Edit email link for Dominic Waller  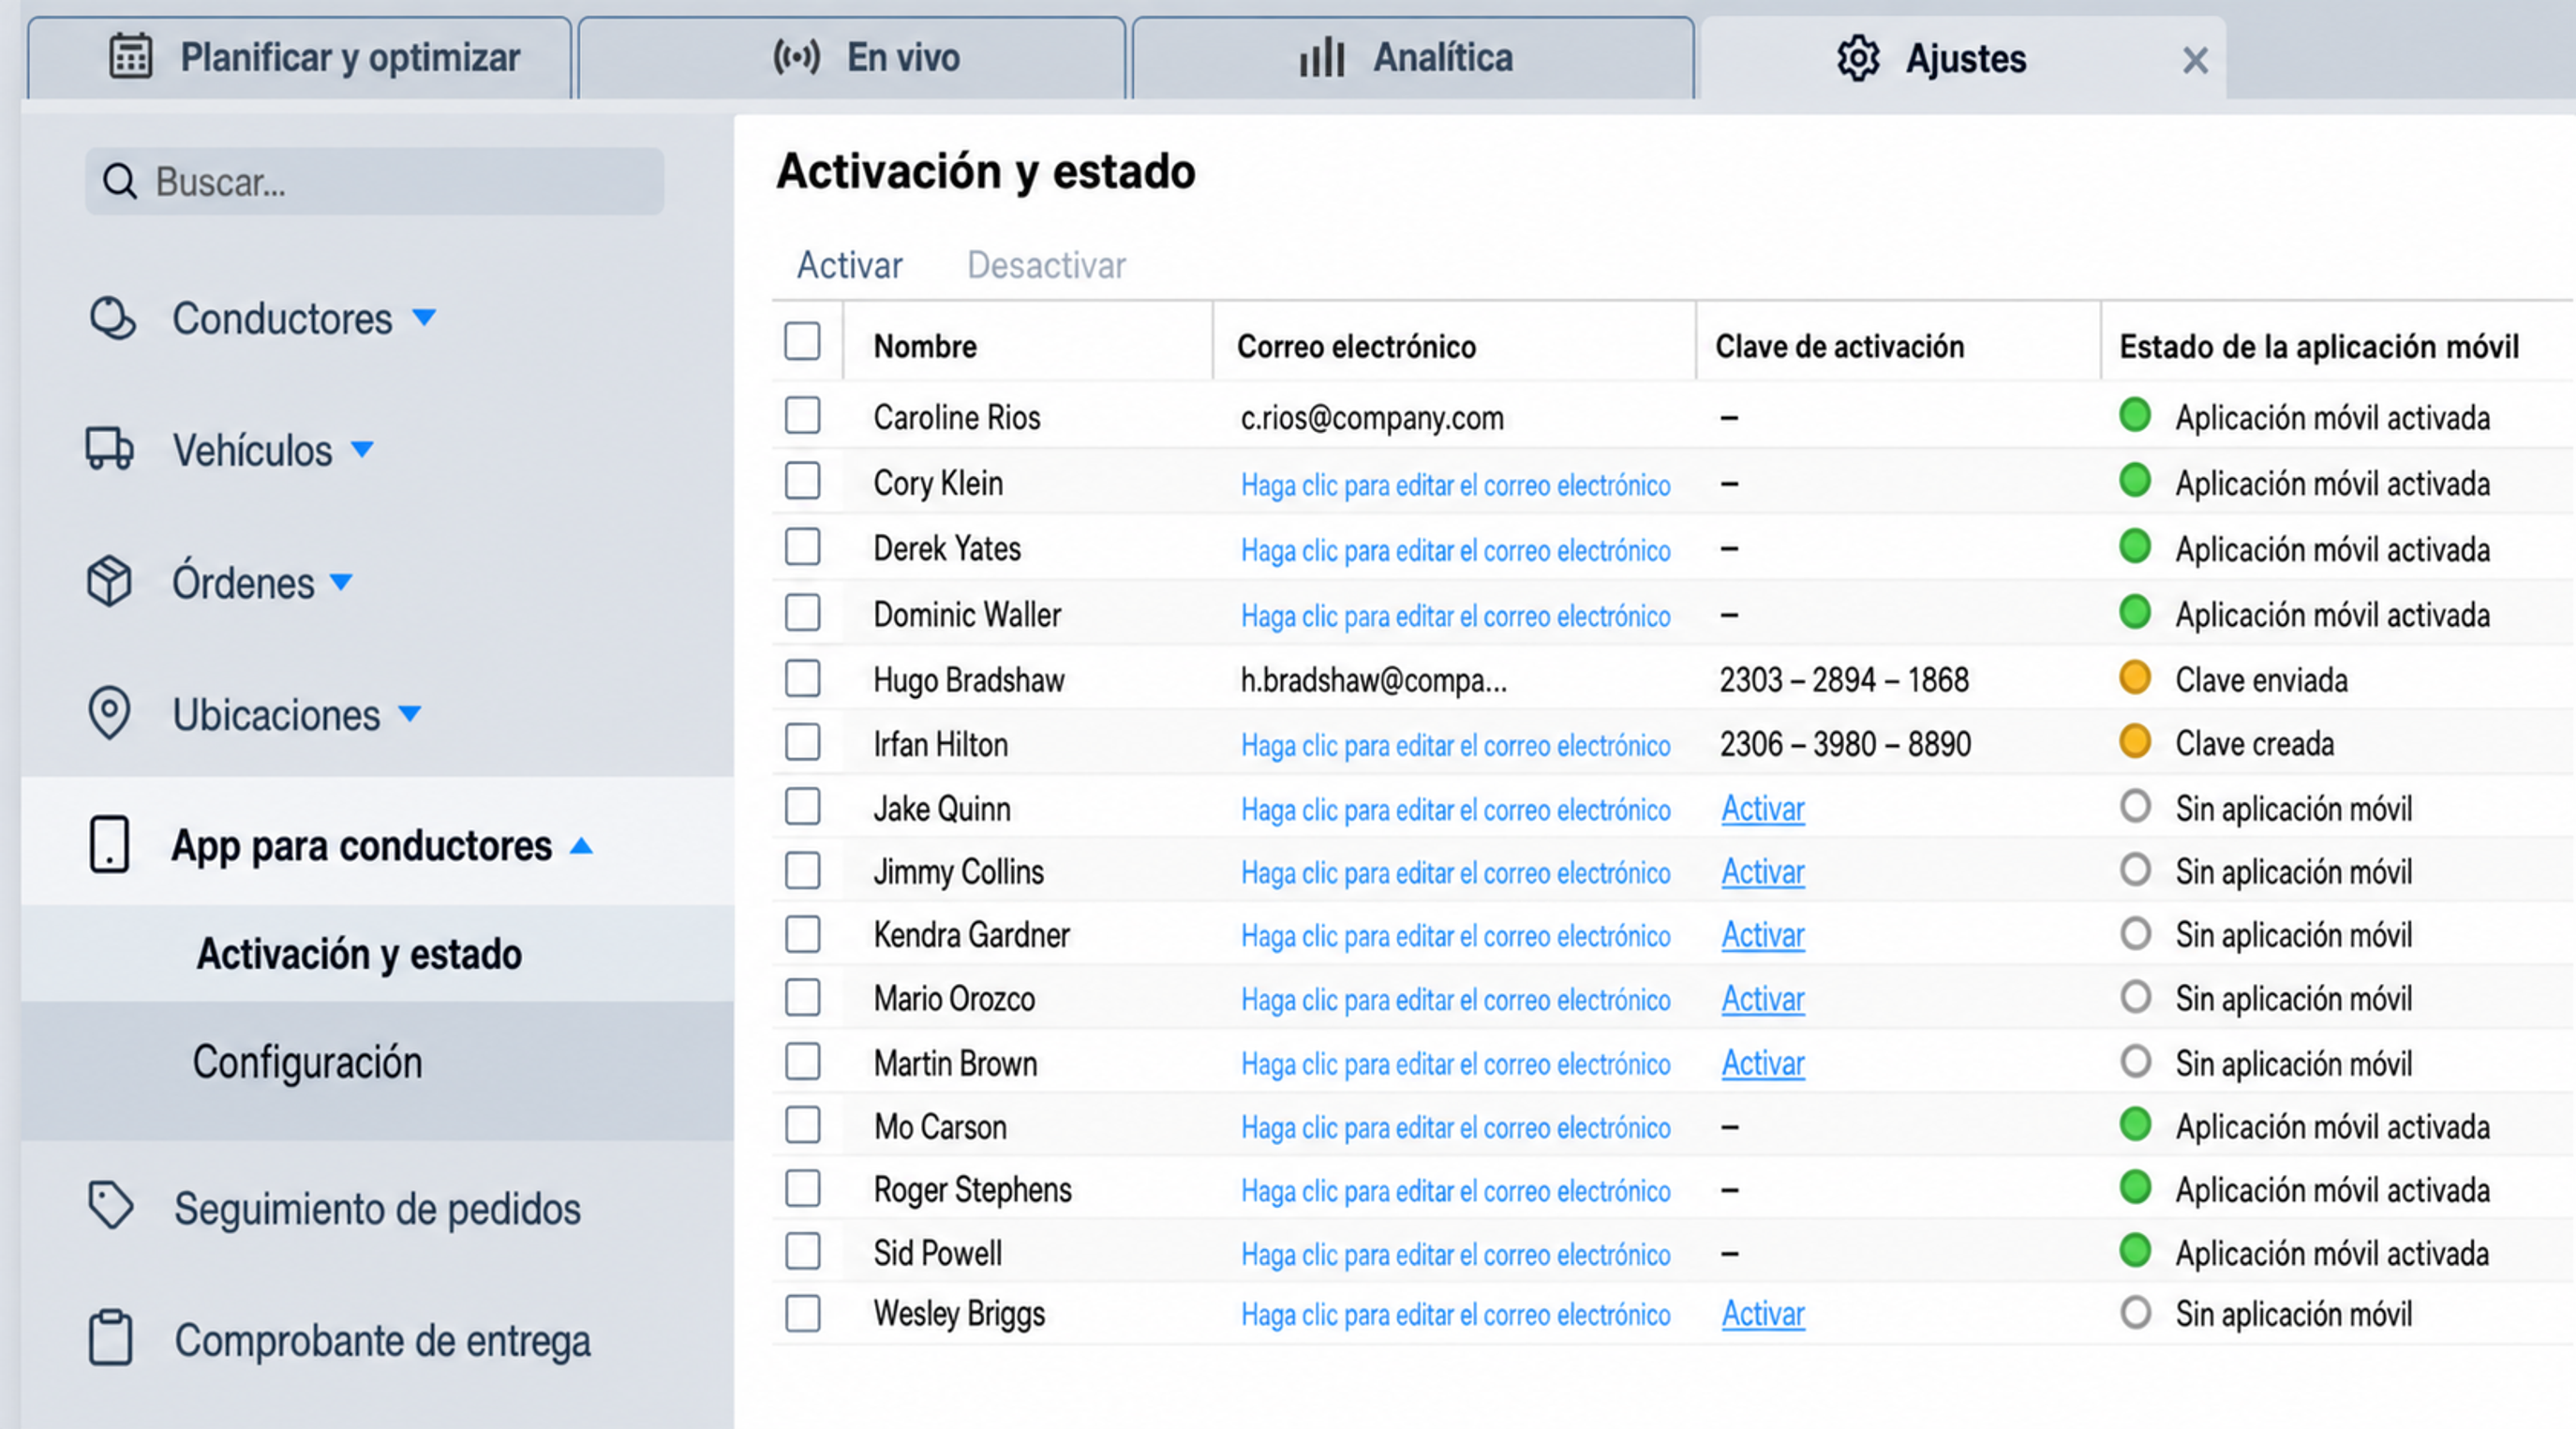click(x=1456, y=616)
